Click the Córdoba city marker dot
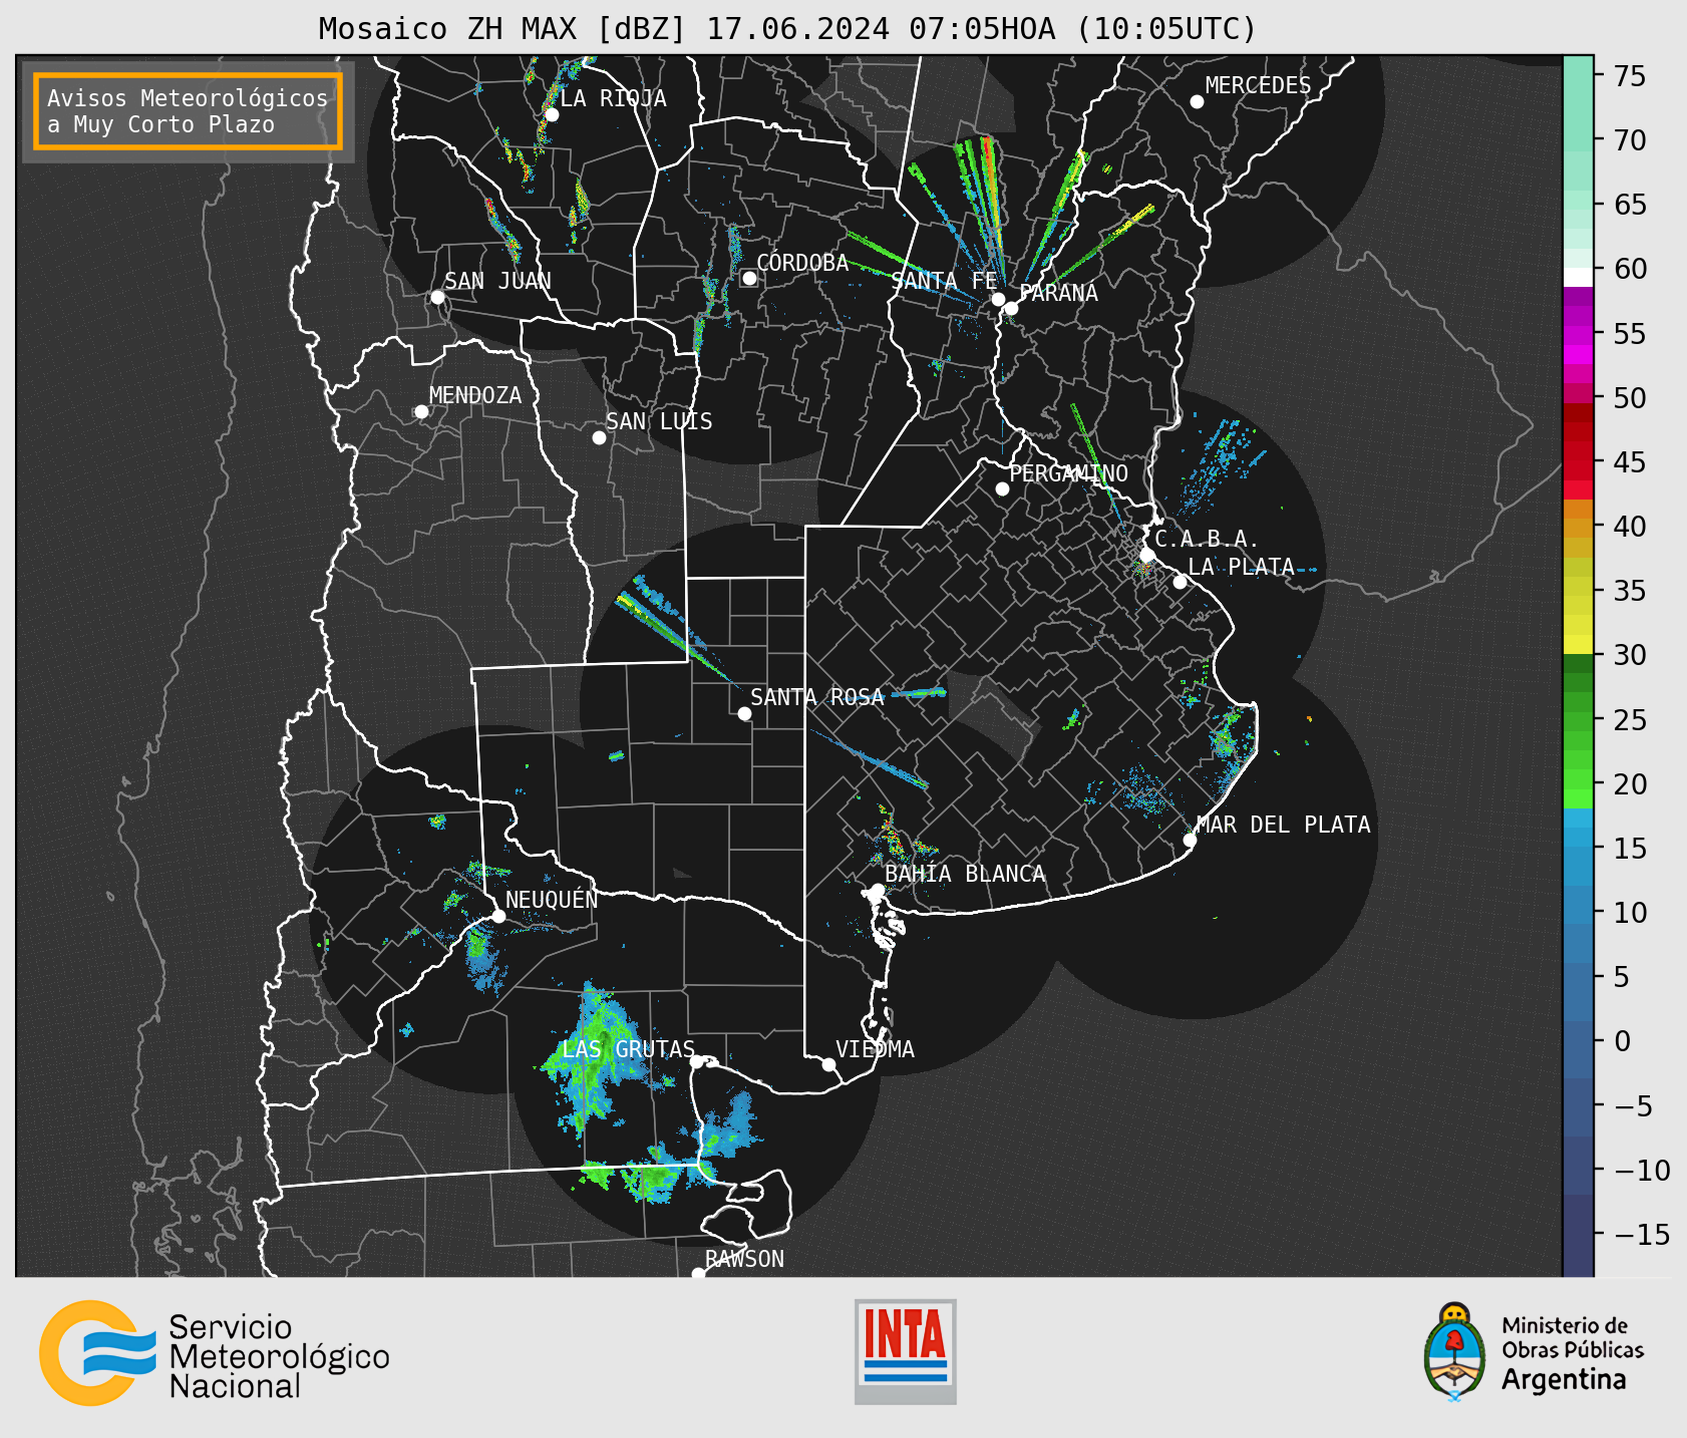 click(749, 278)
